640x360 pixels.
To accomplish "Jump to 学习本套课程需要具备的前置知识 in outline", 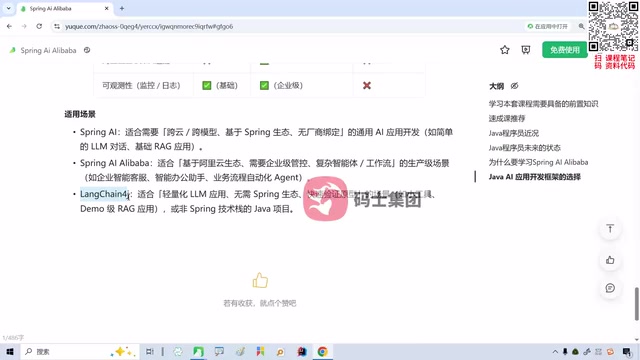I will (x=543, y=104).
